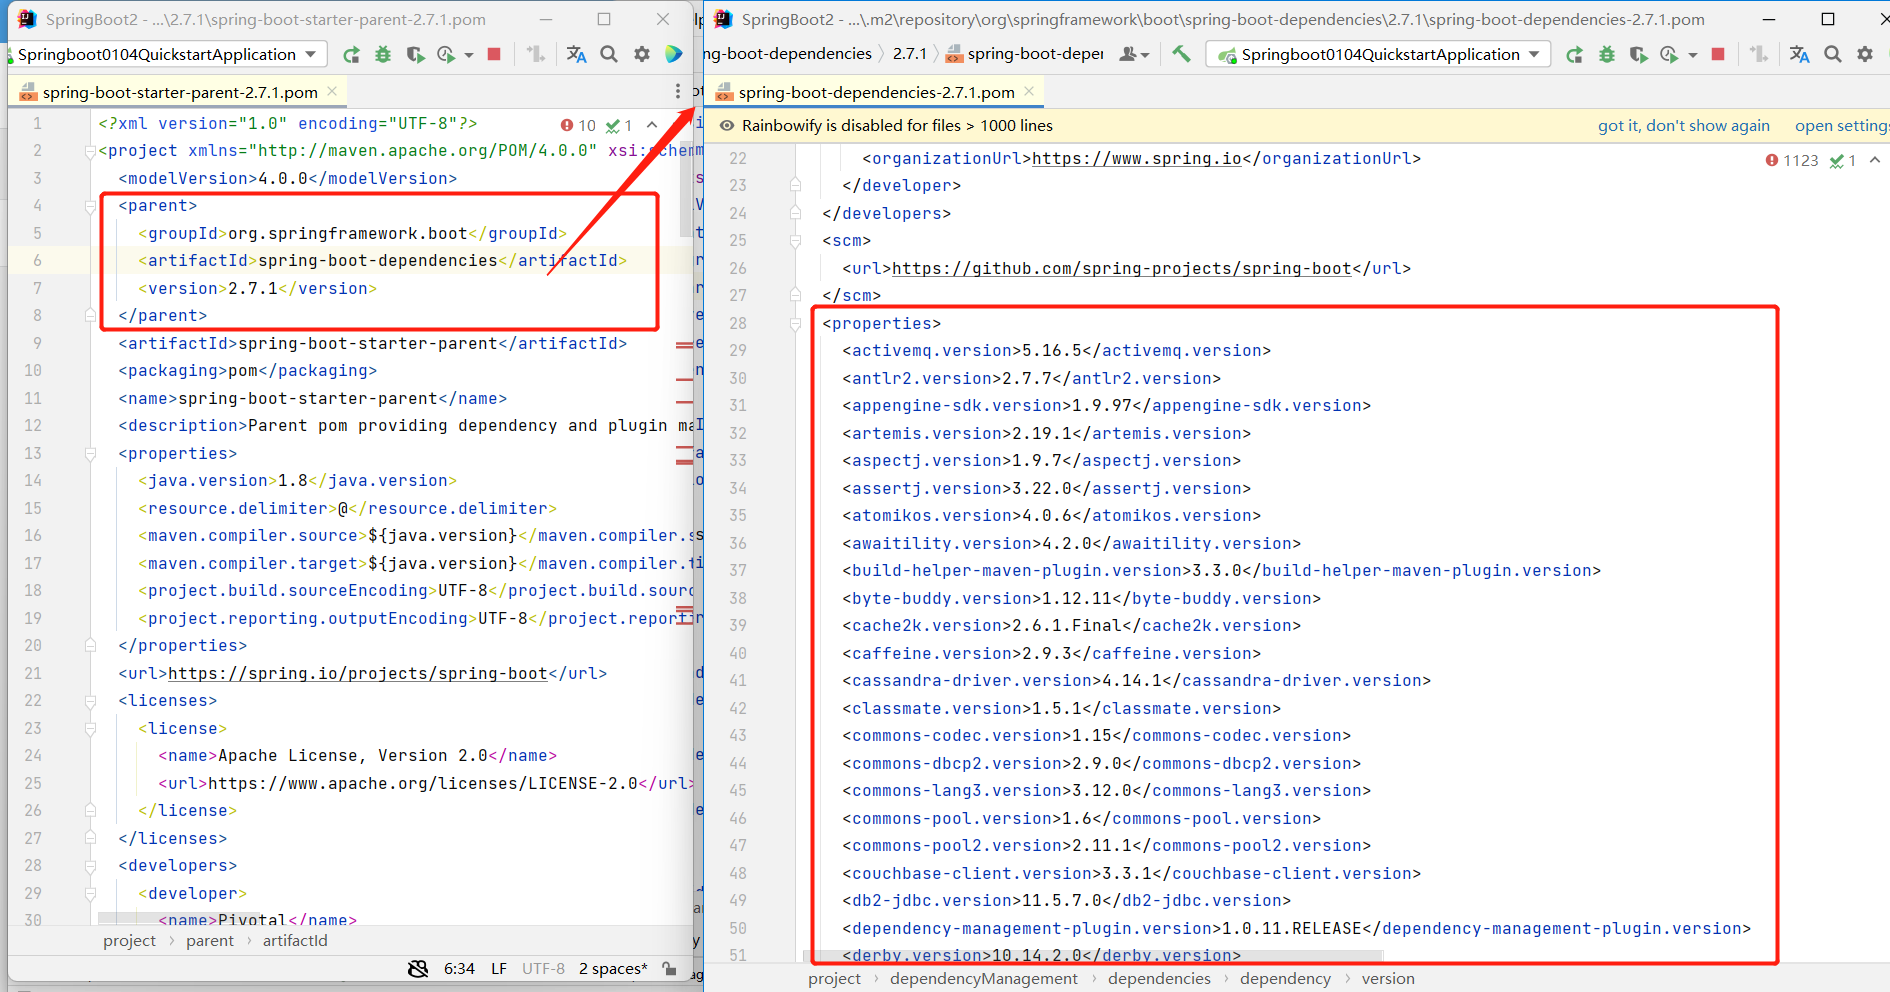The width and height of the screenshot is (1890, 992).
Task: Stop the running application (red square icon)
Action: pos(1719,54)
